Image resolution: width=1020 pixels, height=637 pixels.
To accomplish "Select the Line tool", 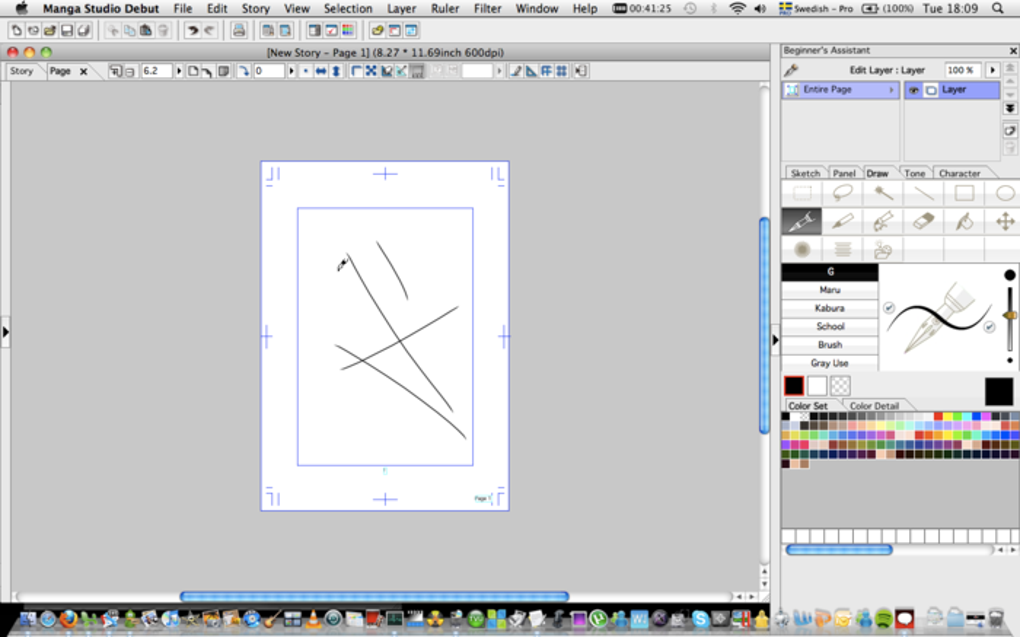I will (923, 193).
